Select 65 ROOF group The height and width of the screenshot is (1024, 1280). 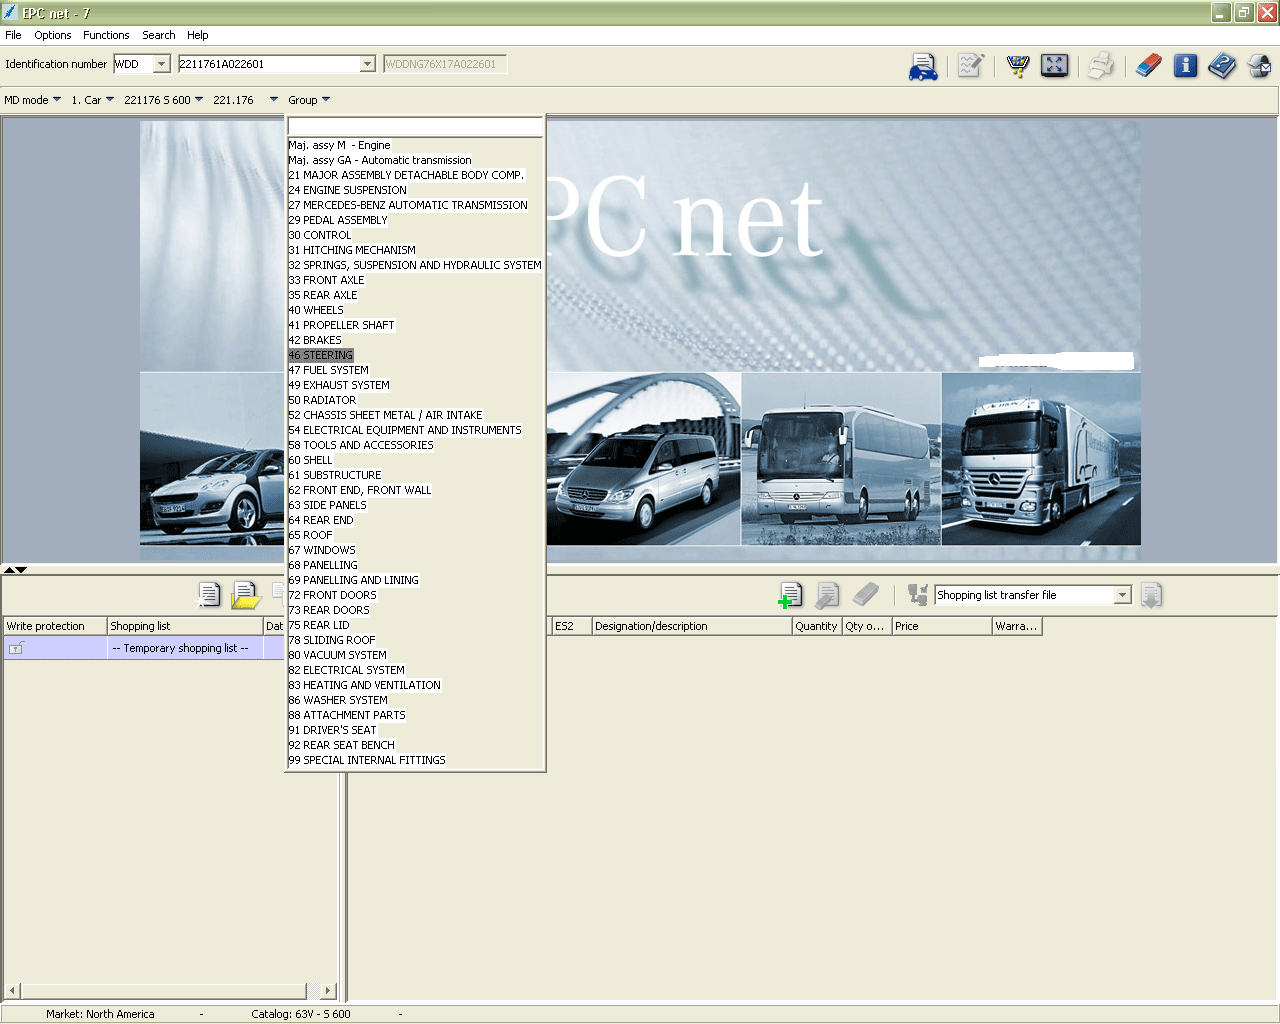[x=310, y=535]
